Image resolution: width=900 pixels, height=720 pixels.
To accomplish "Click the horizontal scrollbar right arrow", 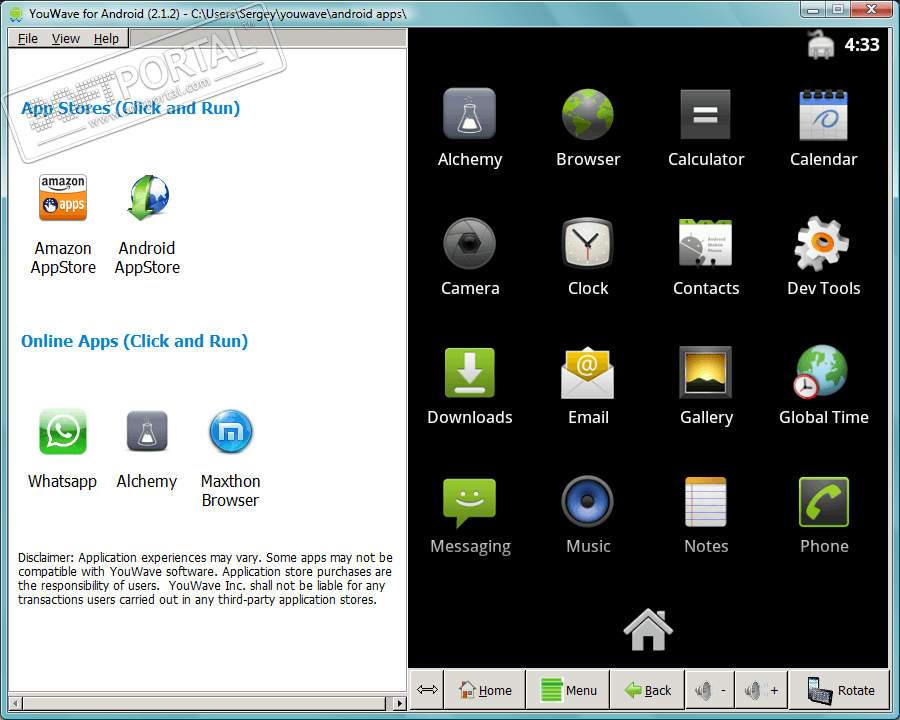I will coord(399,703).
